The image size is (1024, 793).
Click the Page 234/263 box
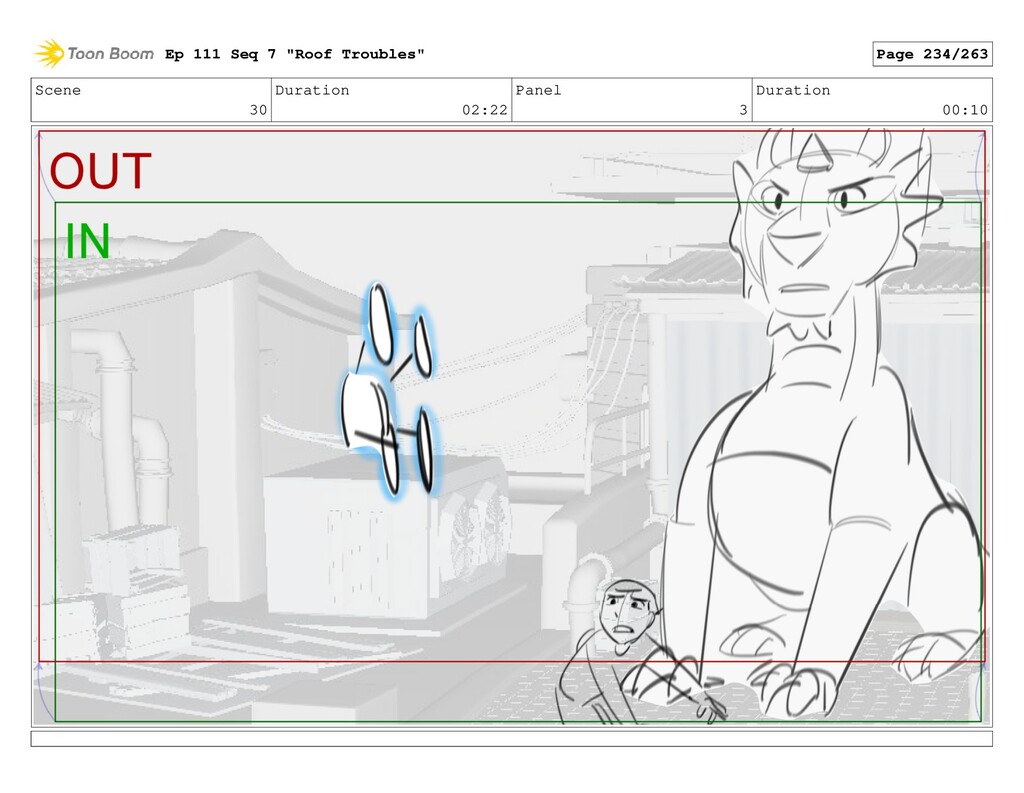(932, 54)
